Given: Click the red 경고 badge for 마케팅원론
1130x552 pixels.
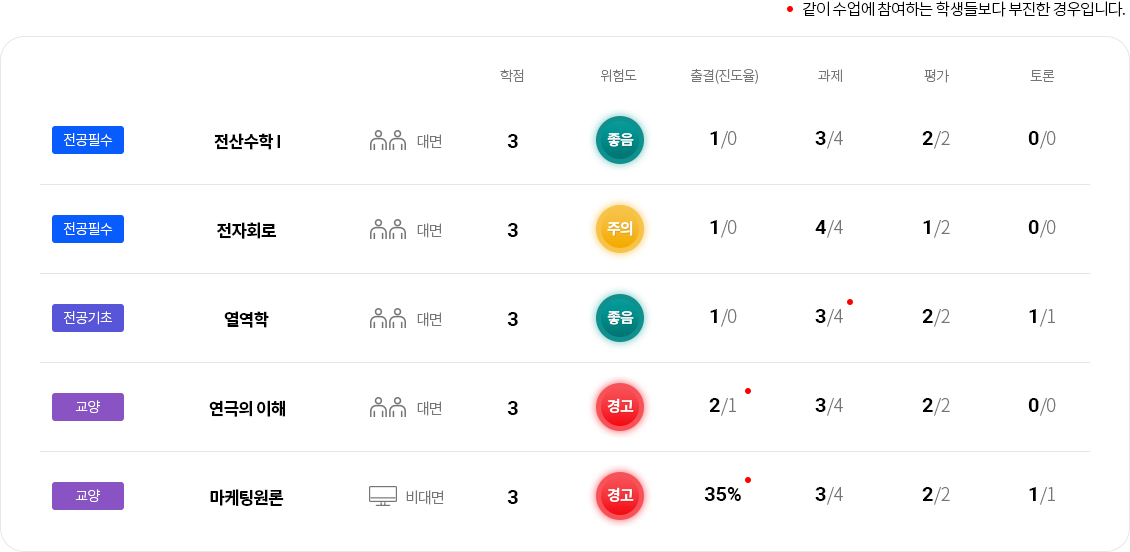Looking at the screenshot, I should pos(620,496).
